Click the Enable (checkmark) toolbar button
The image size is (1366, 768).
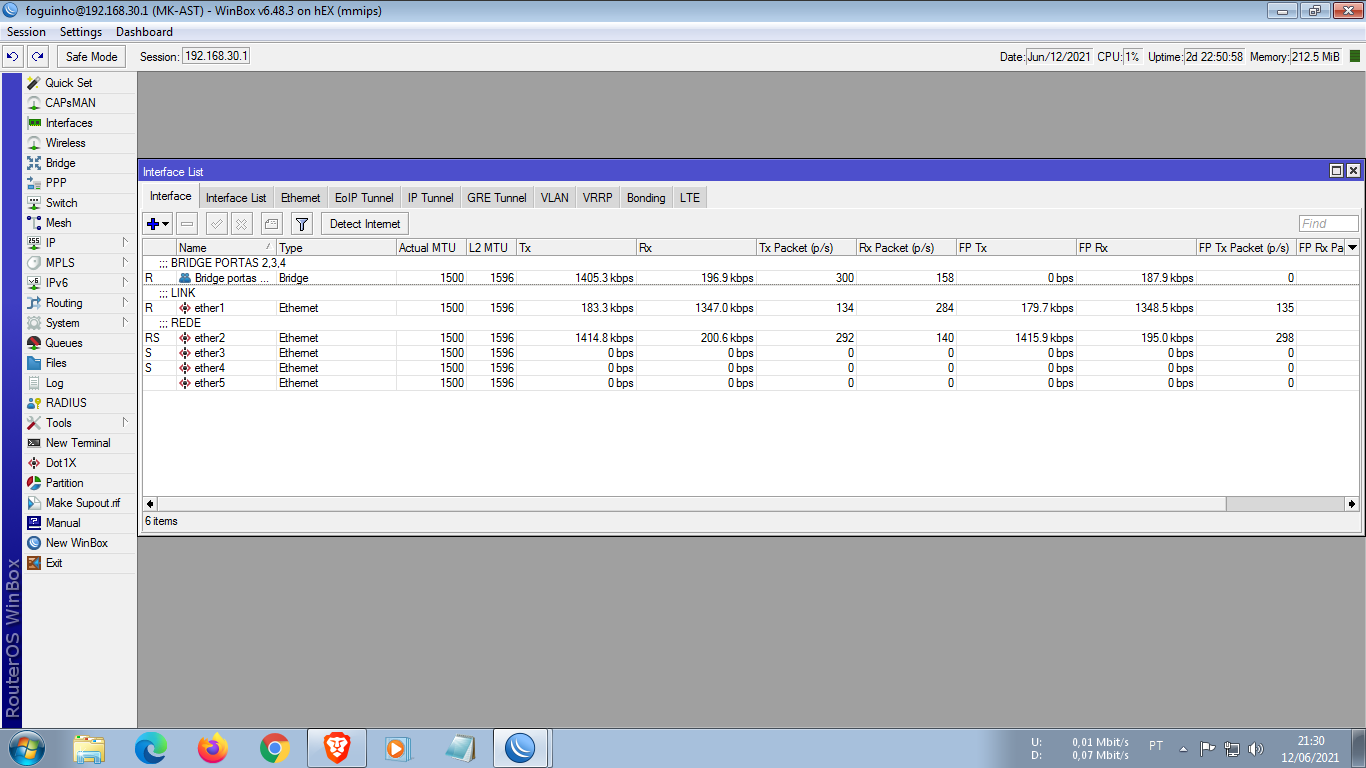click(x=217, y=224)
